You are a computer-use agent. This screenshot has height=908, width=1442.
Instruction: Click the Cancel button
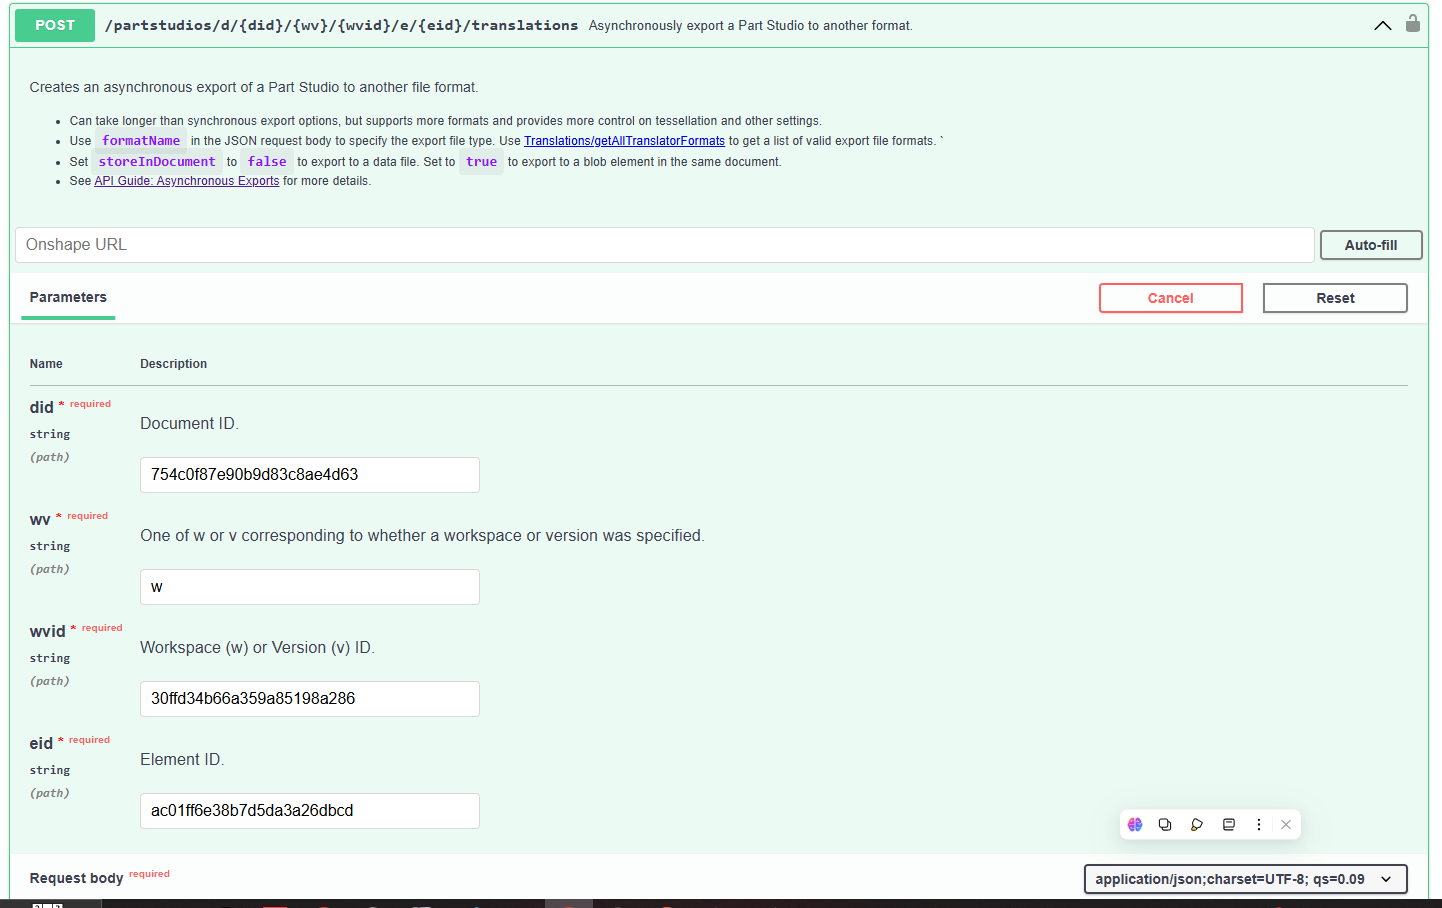1171,298
